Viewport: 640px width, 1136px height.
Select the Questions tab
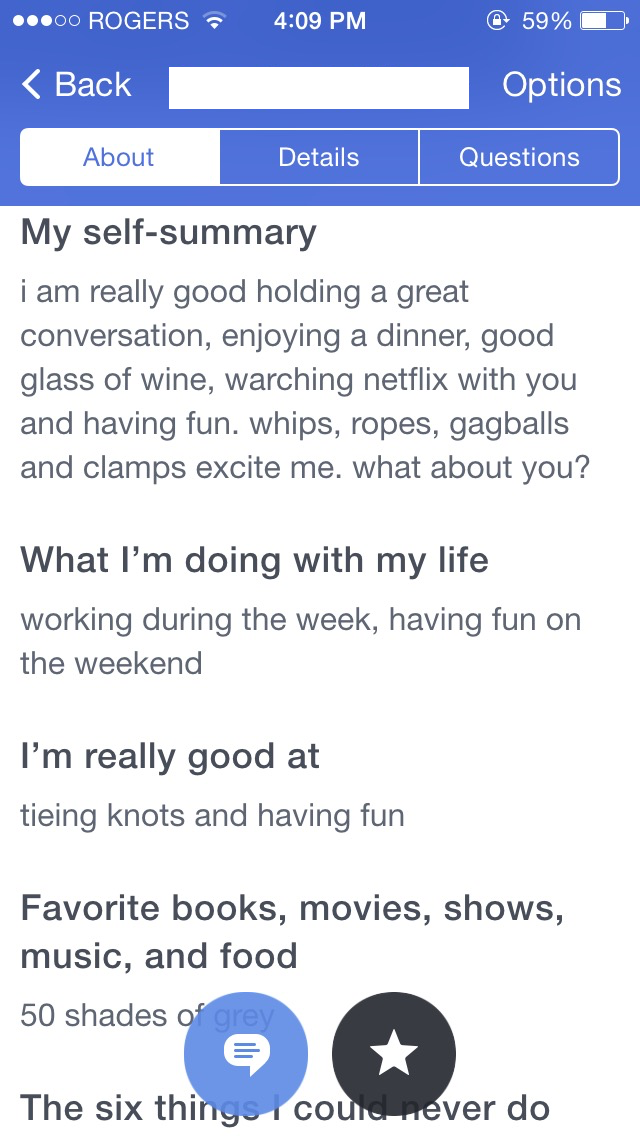tap(519, 157)
